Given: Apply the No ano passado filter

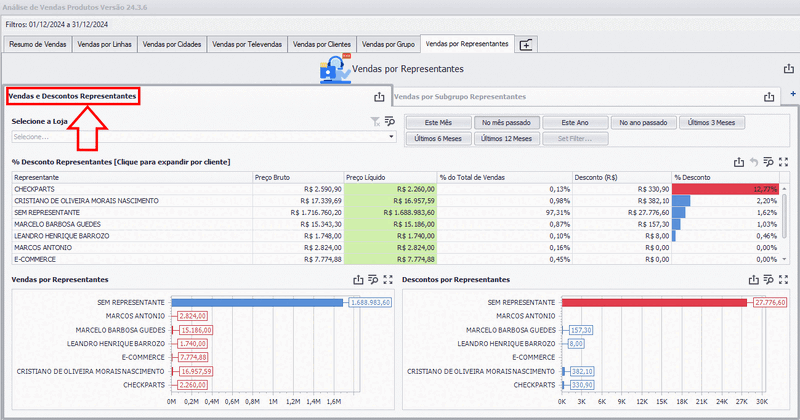Looking at the screenshot, I should click(643, 122).
